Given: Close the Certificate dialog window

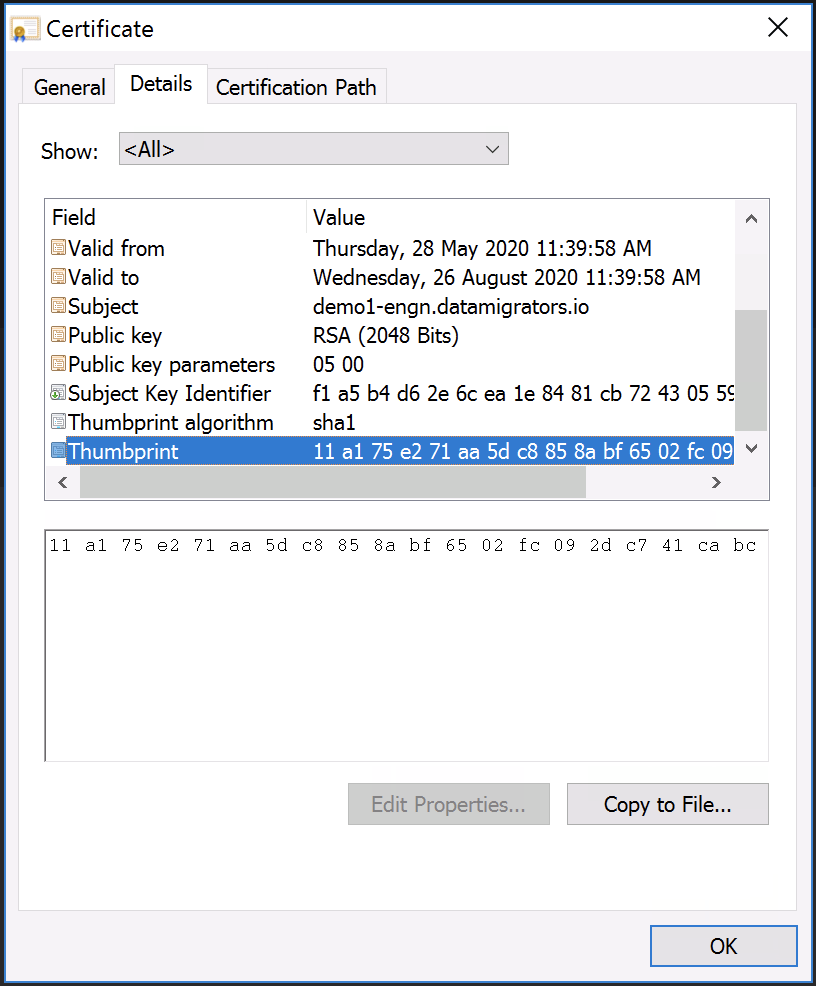Looking at the screenshot, I should 777,28.
